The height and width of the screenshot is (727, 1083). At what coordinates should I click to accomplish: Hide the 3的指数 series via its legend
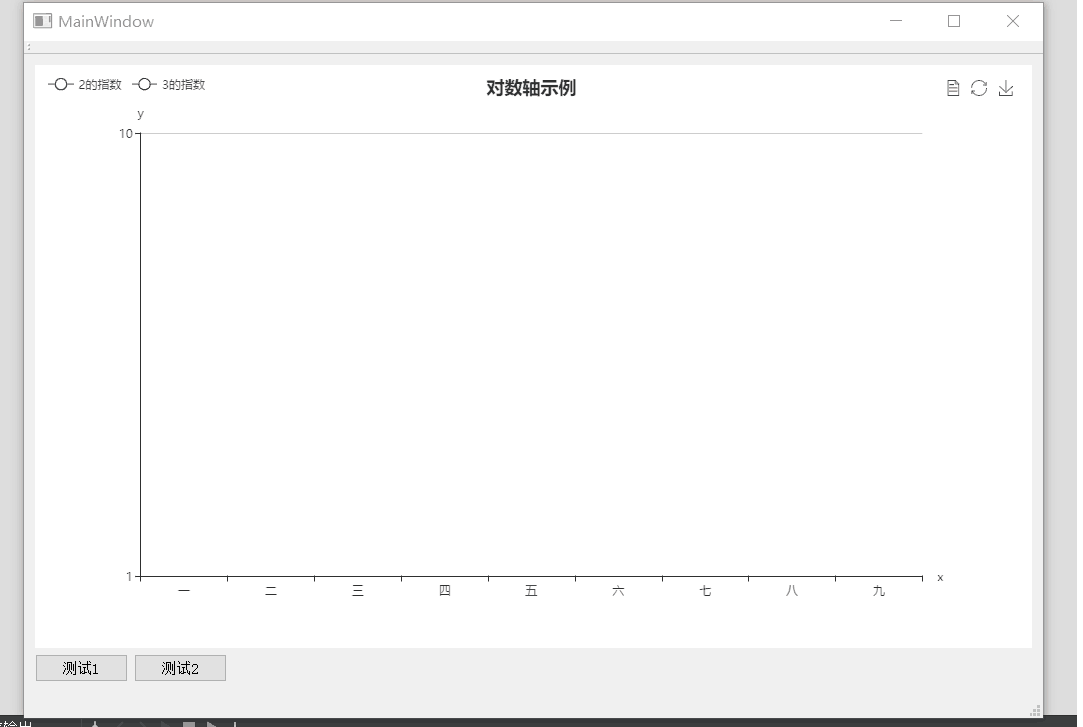185,85
